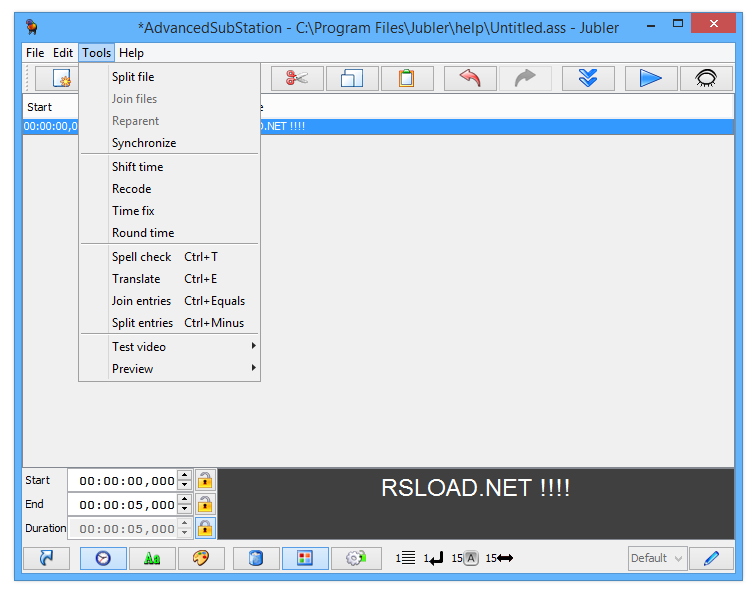Click the eye preview toolbar icon

click(706, 78)
